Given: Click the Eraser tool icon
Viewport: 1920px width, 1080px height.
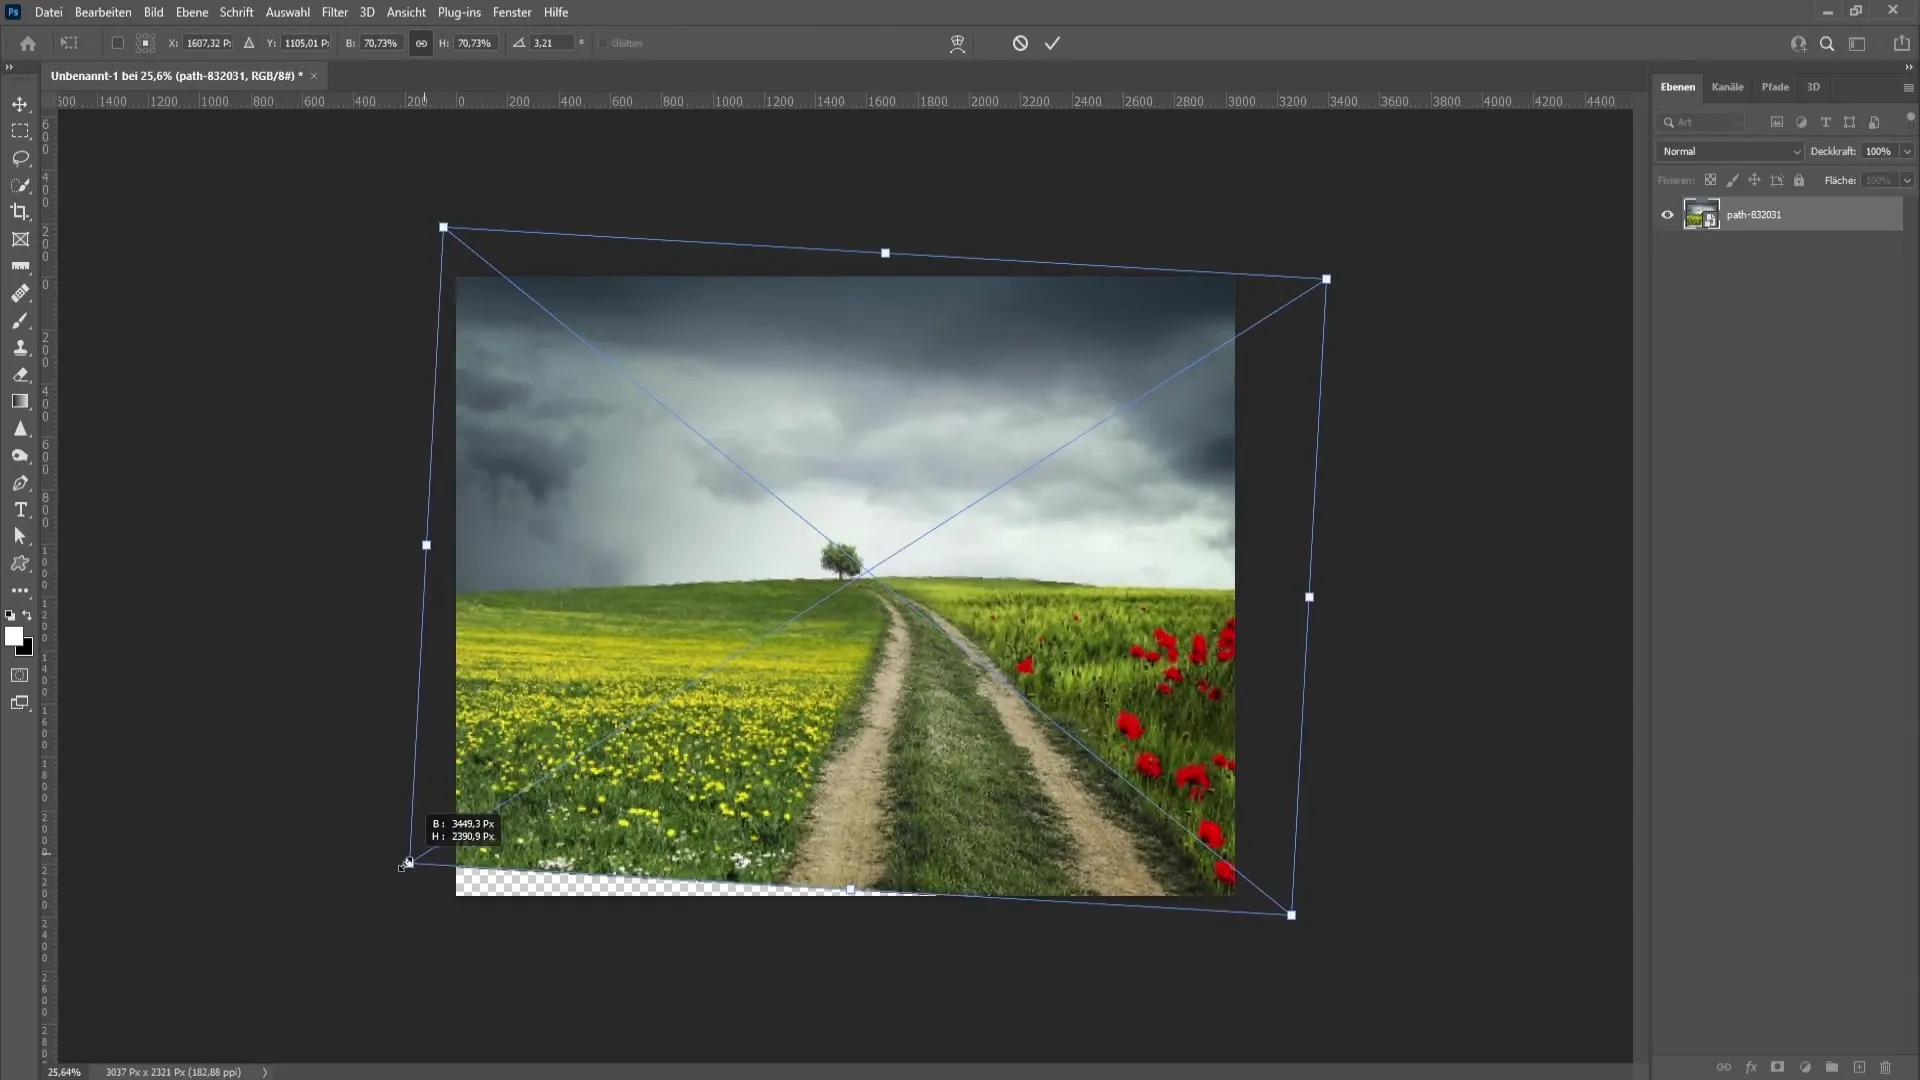Looking at the screenshot, I should click(x=21, y=373).
